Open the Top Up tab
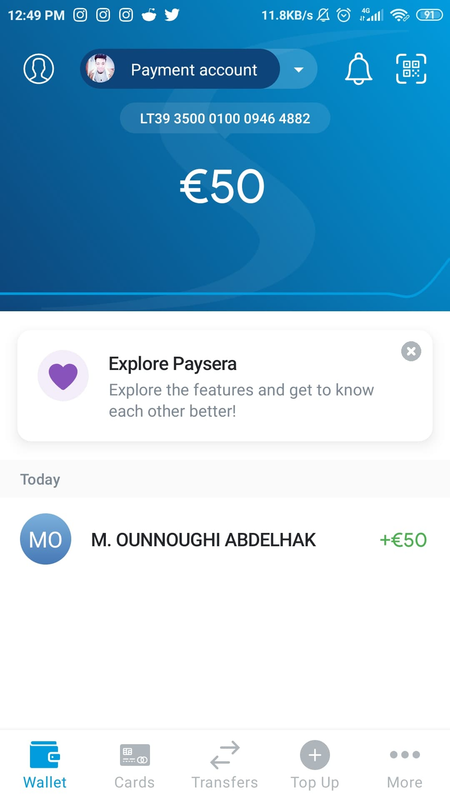Image resolution: width=450 pixels, height=800 pixels. click(x=315, y=765)
